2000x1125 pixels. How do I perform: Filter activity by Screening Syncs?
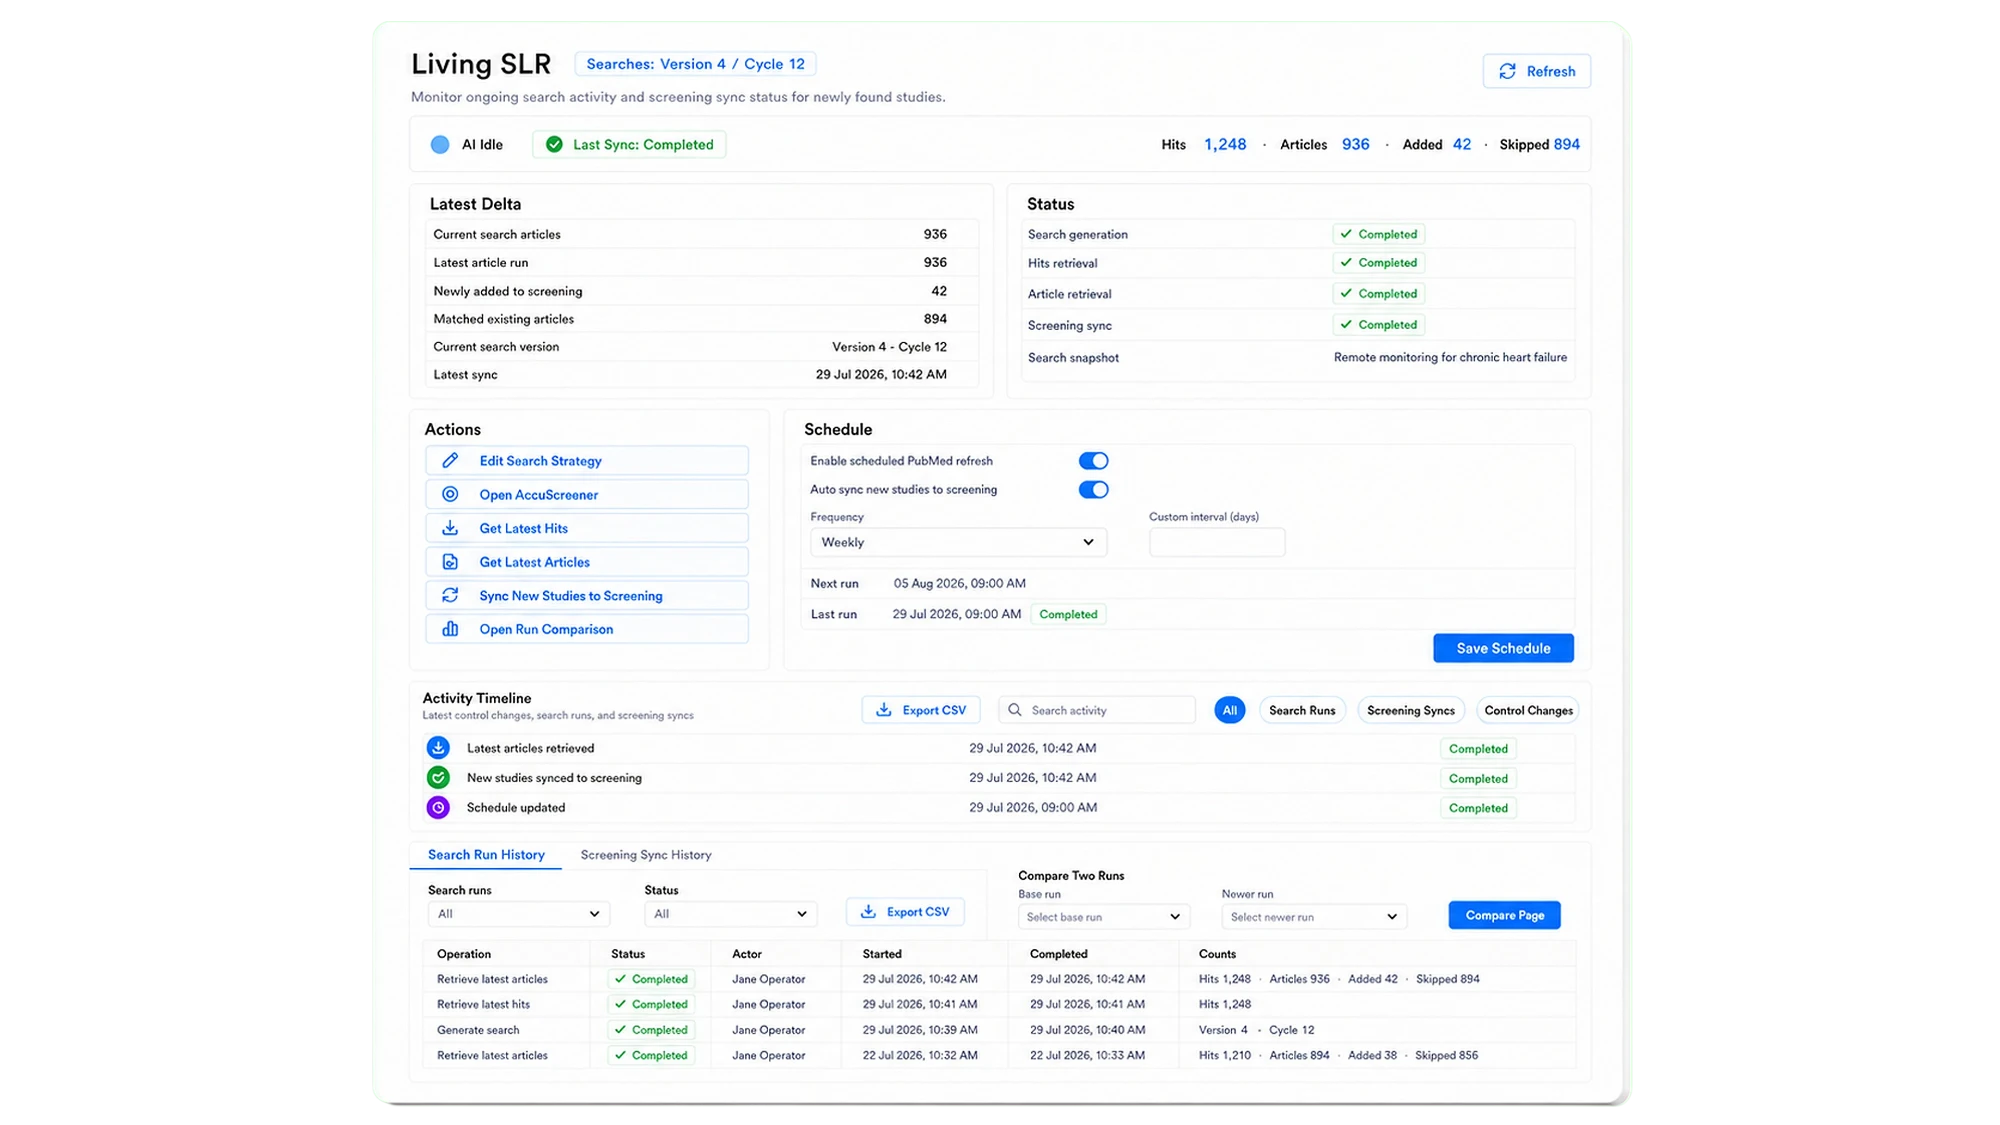1410,710
